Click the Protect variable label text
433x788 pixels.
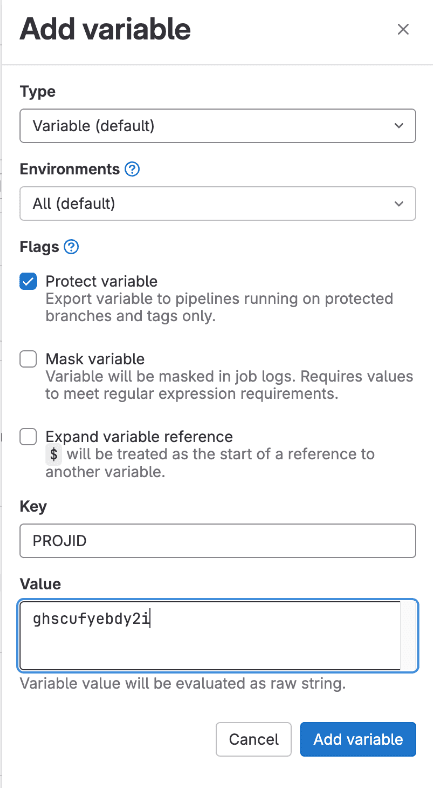101,281
